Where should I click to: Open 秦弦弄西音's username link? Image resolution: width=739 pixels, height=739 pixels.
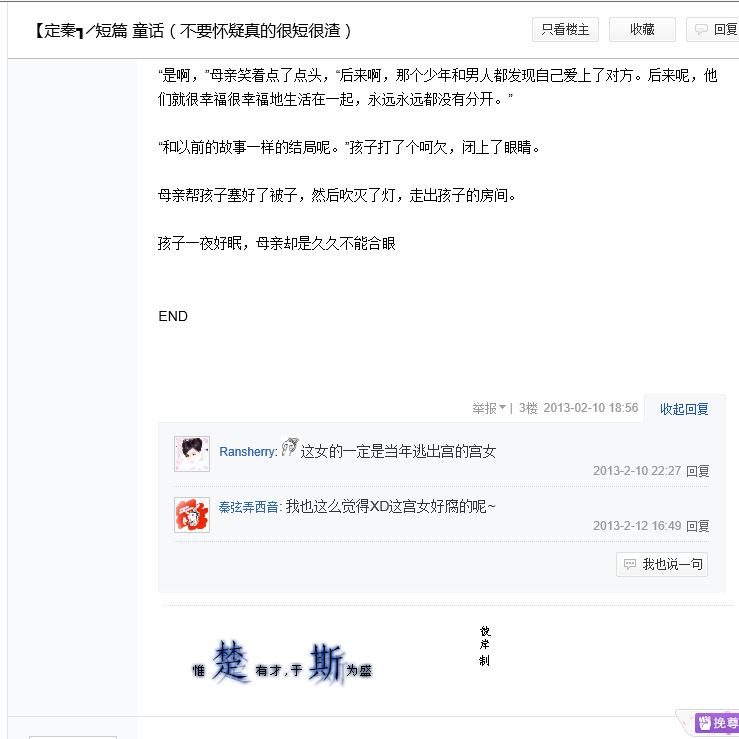[250, 507]
